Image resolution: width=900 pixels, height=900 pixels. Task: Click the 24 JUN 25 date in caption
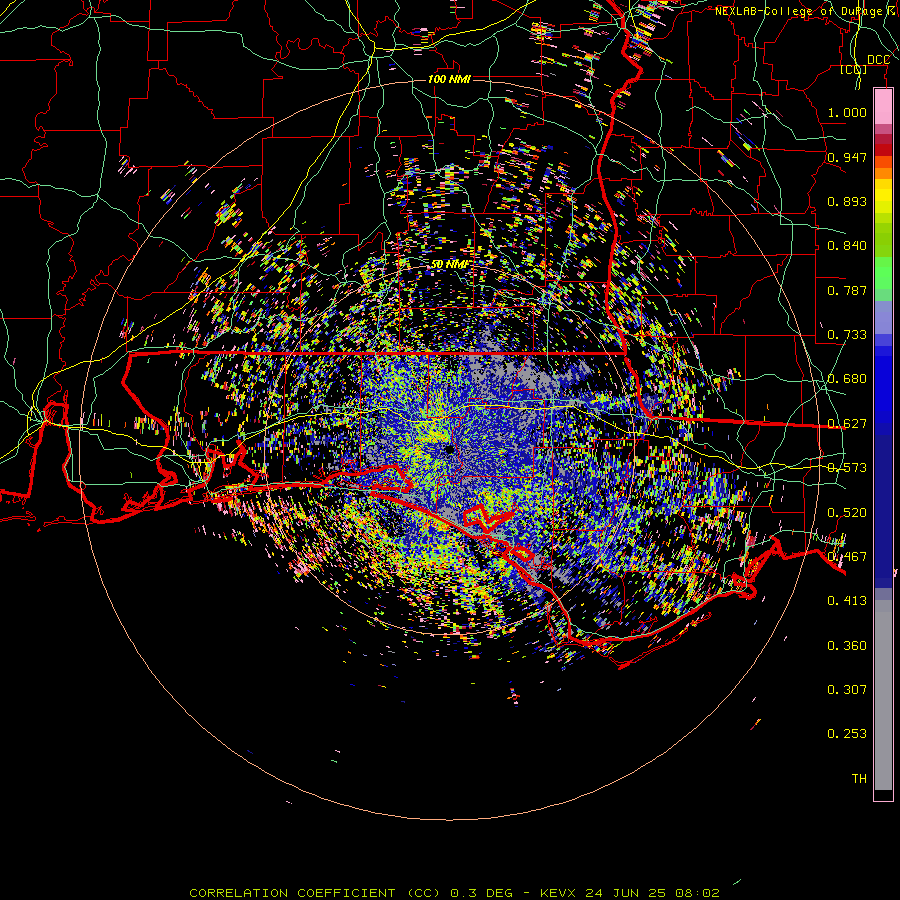tap(625, 893)
